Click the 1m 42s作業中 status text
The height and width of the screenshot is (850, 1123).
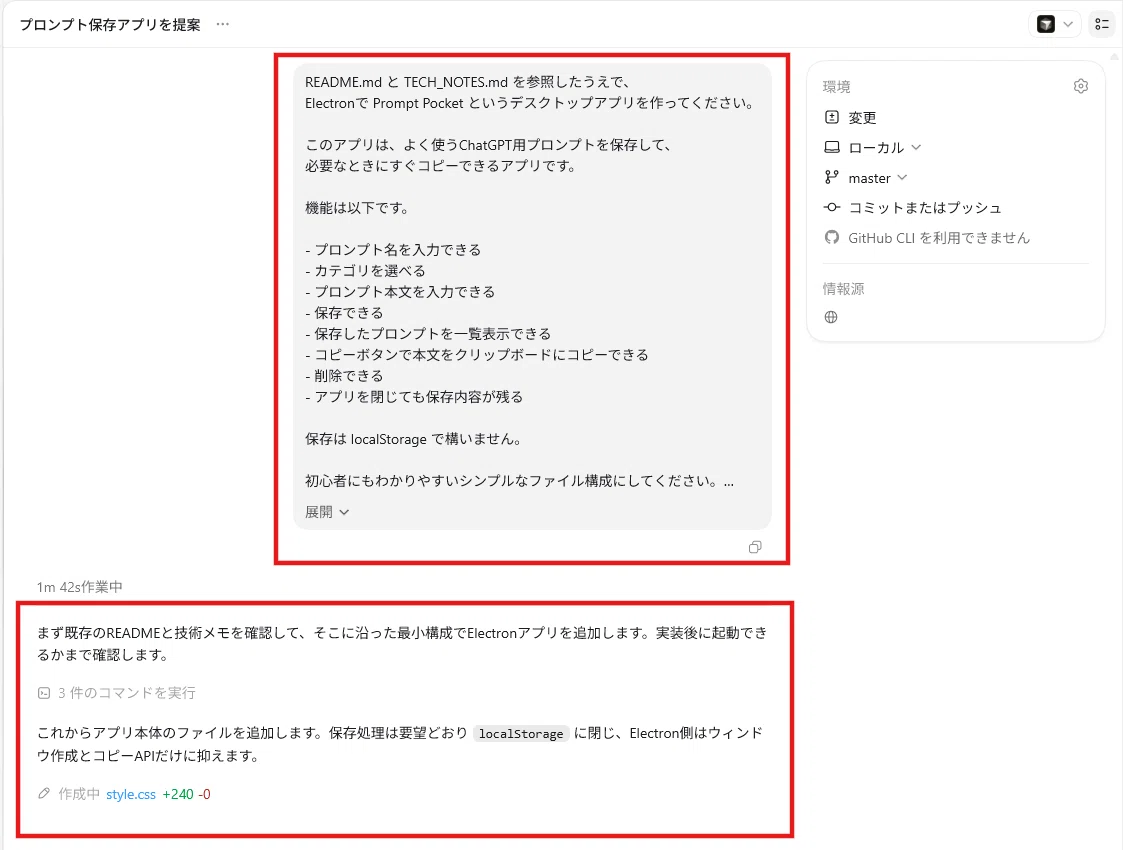coord(79,587)
